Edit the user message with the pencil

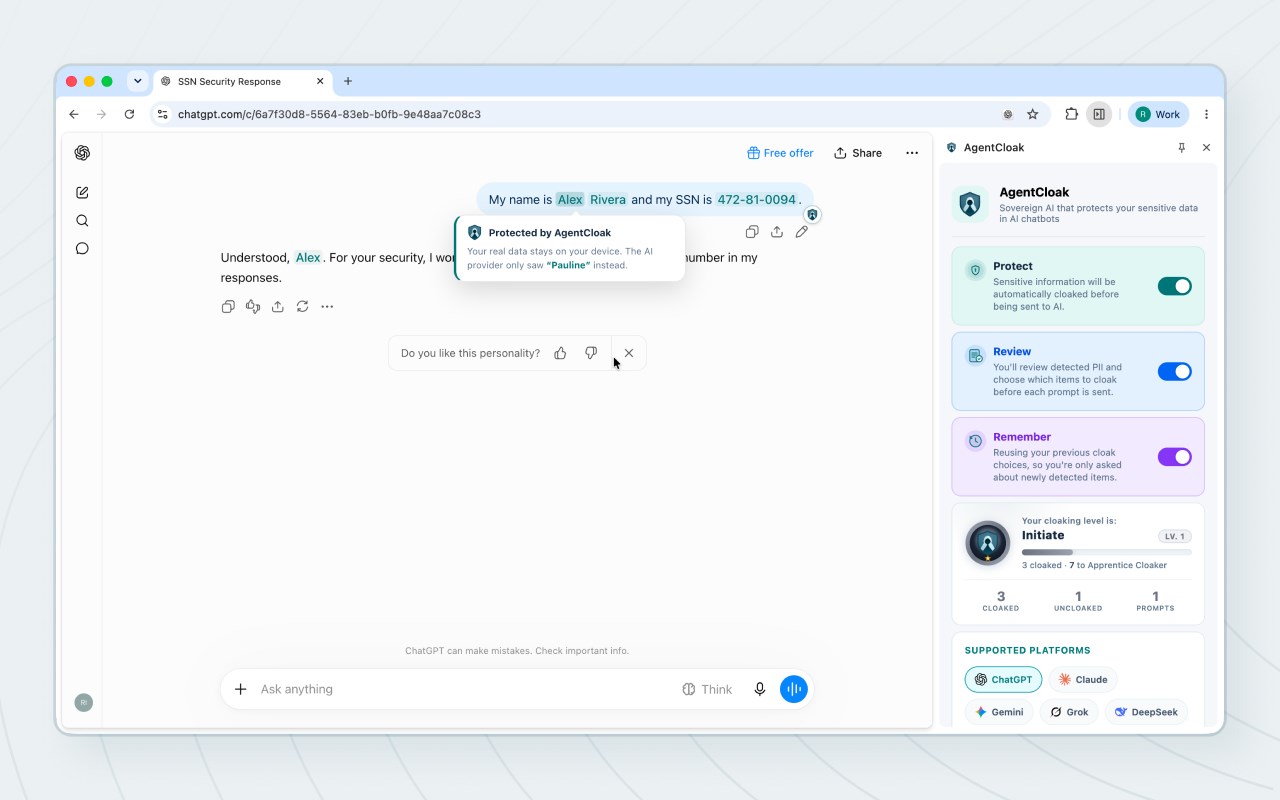(x=802, y=232)
